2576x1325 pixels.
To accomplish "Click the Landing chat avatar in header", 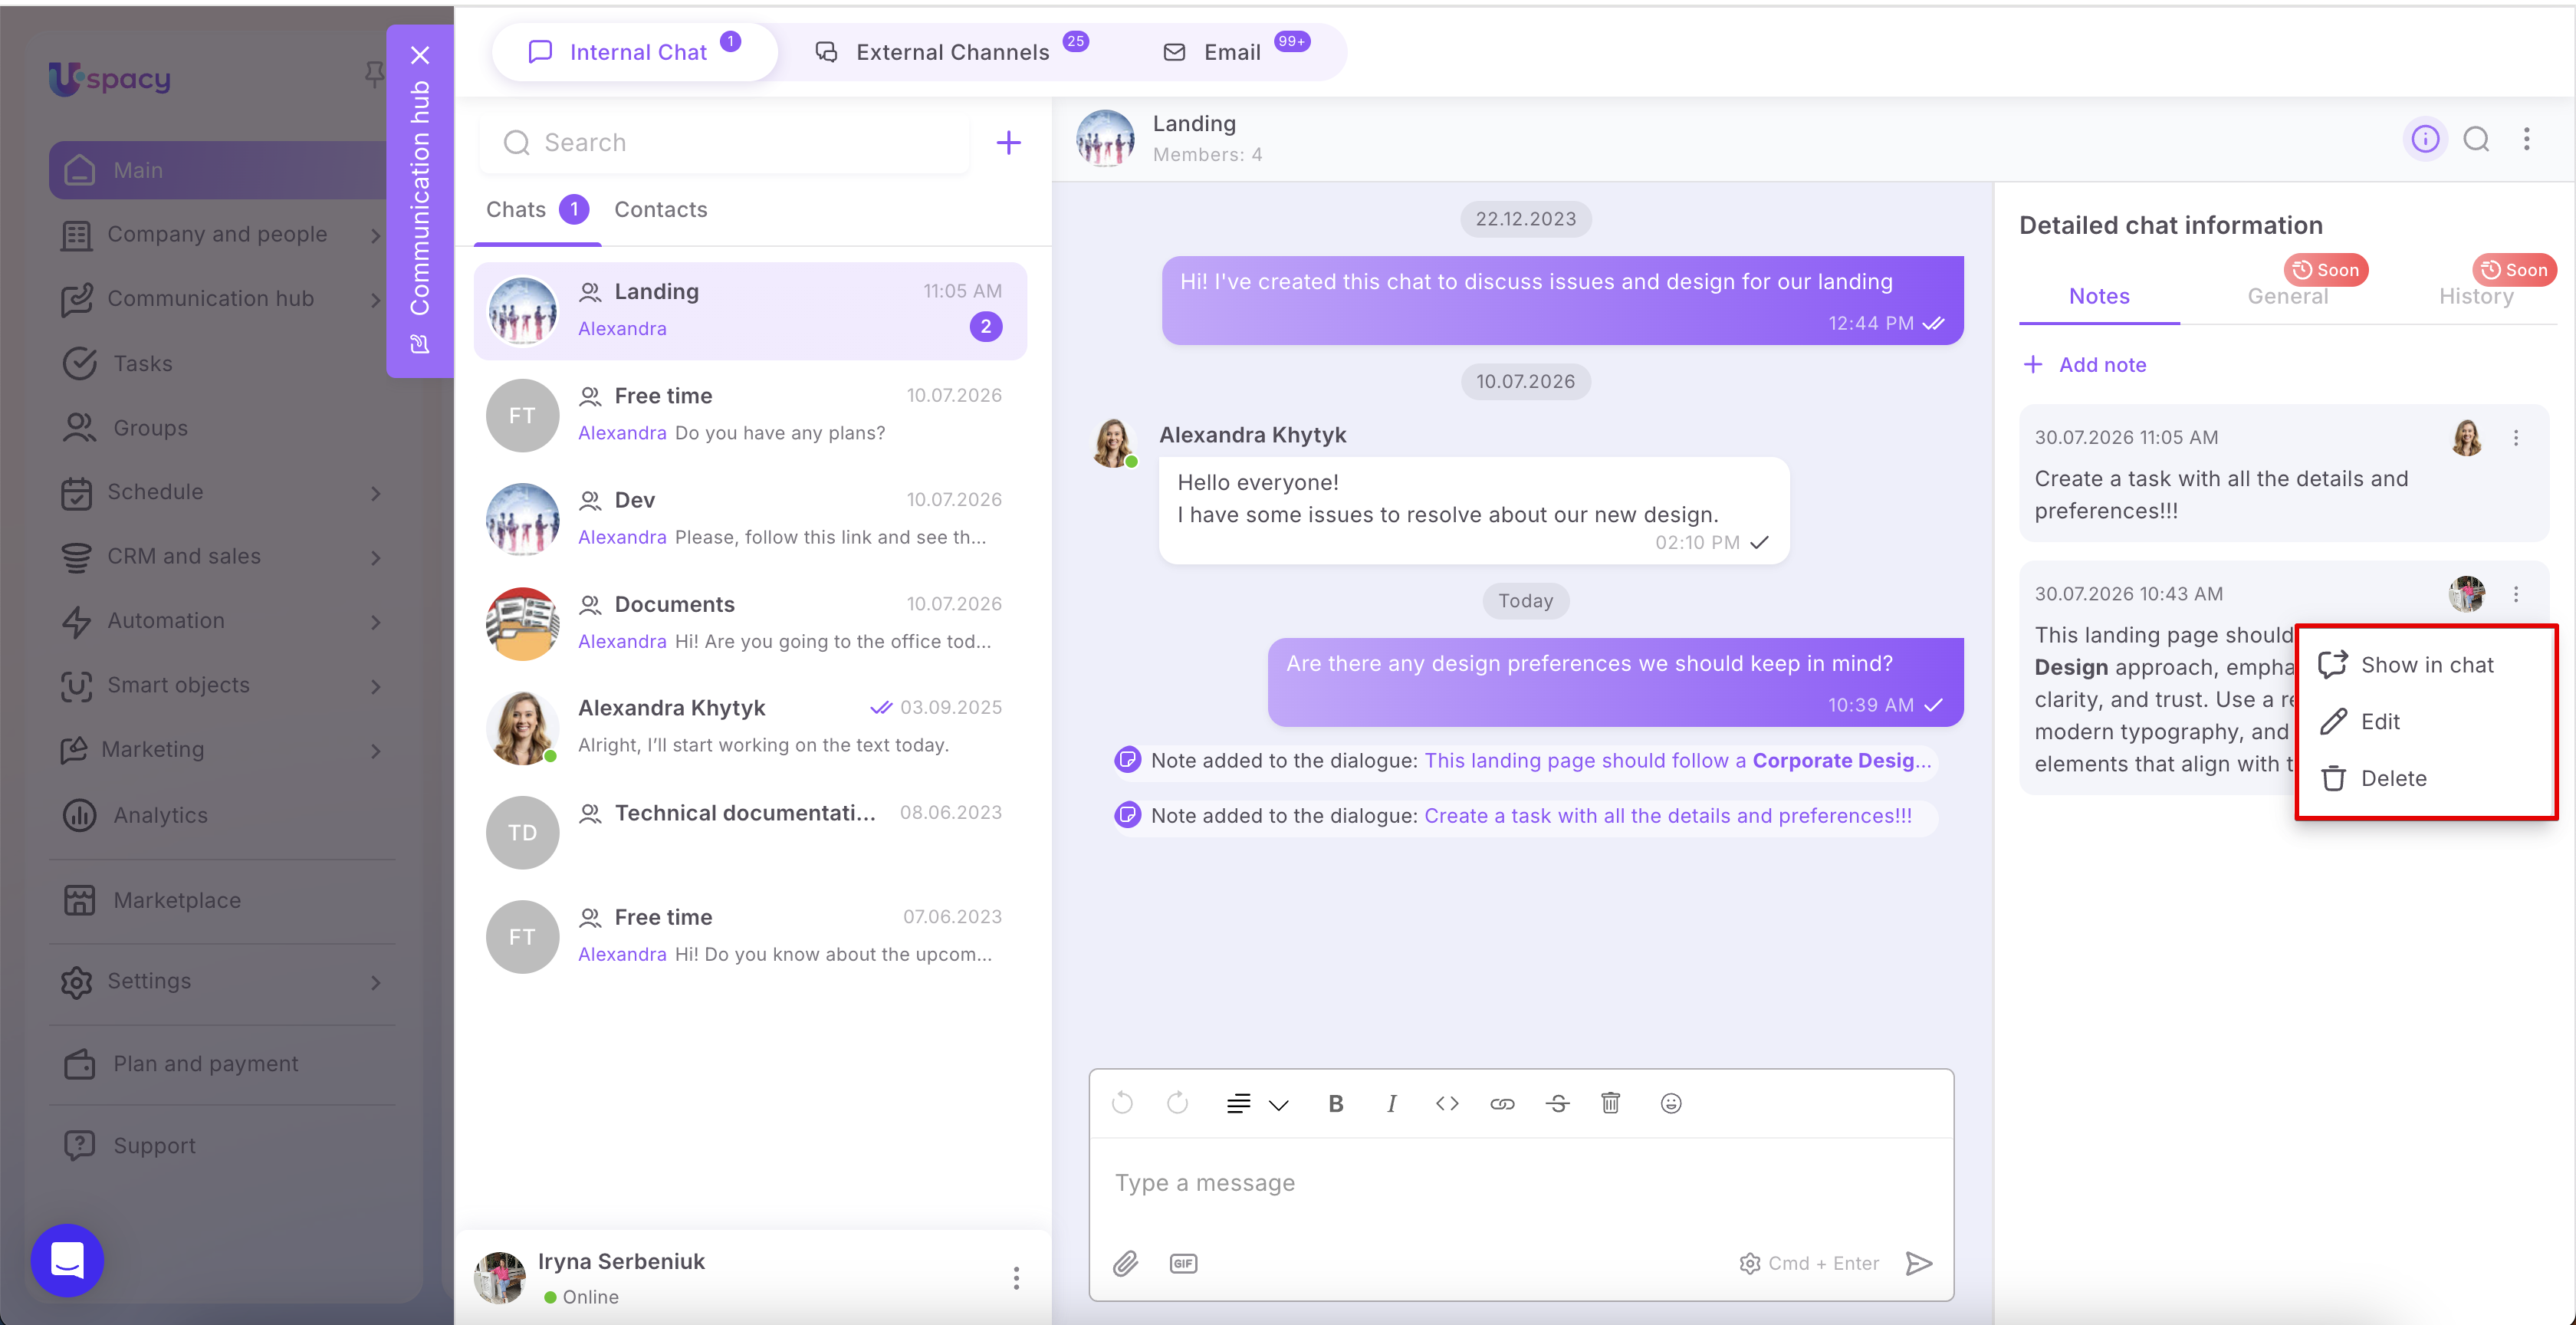I will [1104, 139].
